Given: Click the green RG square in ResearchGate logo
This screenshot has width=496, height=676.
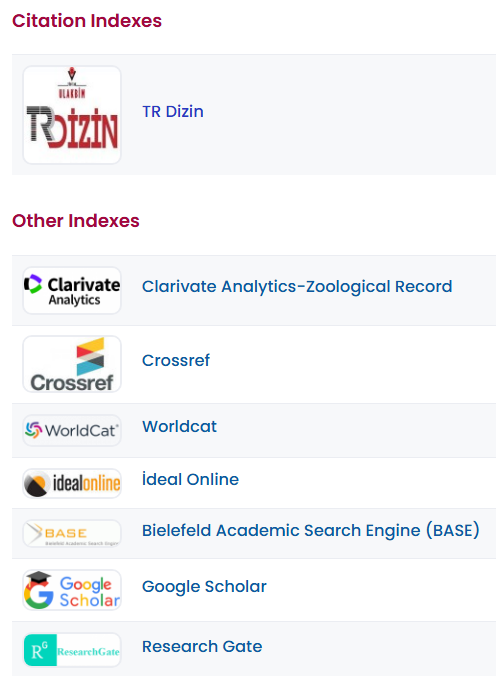Looking at the screenshot, I should coord(40,650).
